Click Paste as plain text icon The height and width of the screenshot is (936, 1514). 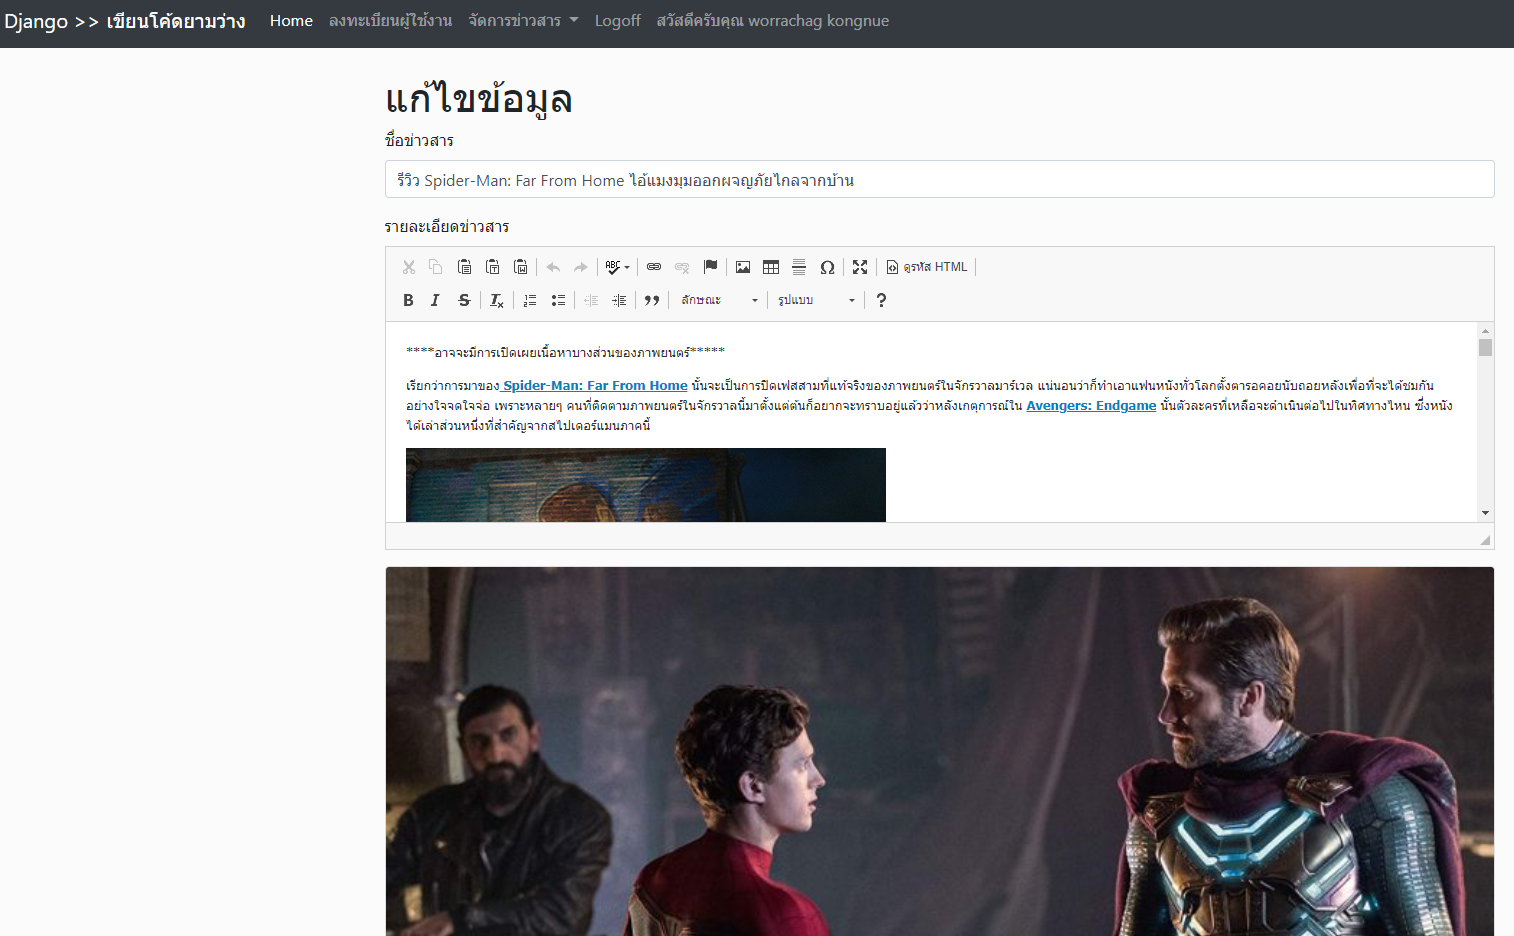point(492,267)
